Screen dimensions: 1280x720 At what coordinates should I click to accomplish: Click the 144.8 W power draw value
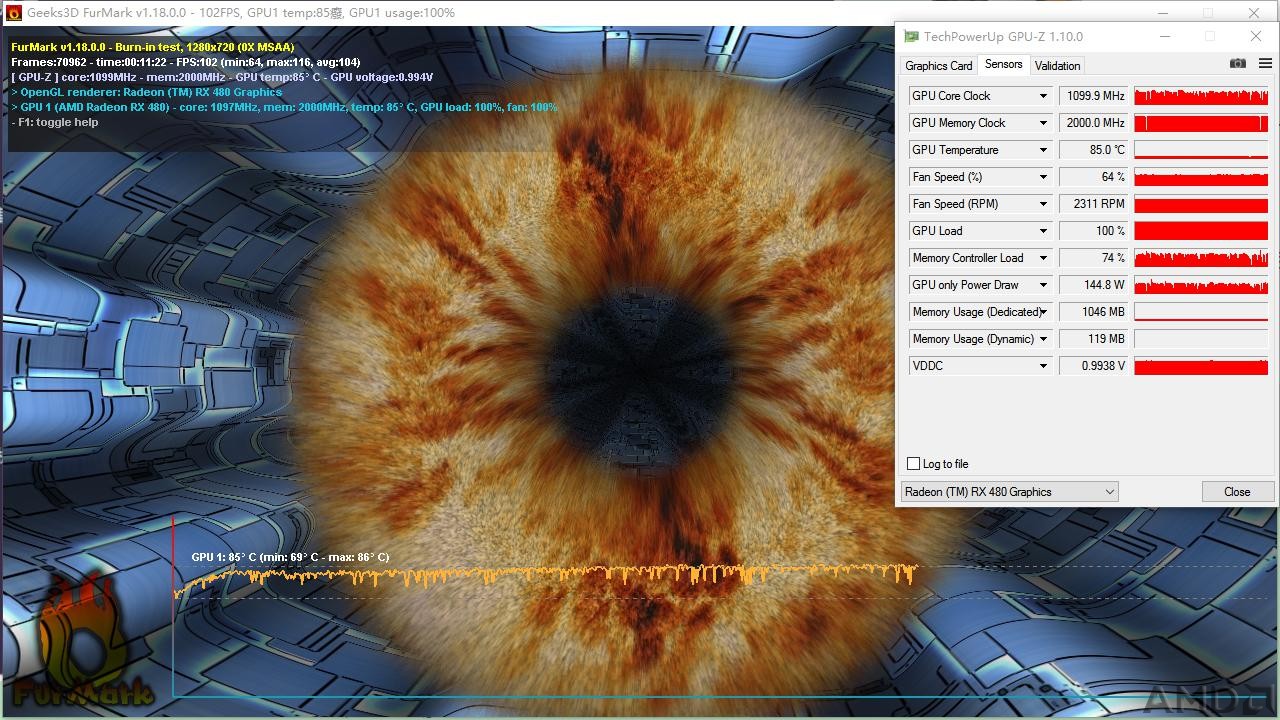1093,285
